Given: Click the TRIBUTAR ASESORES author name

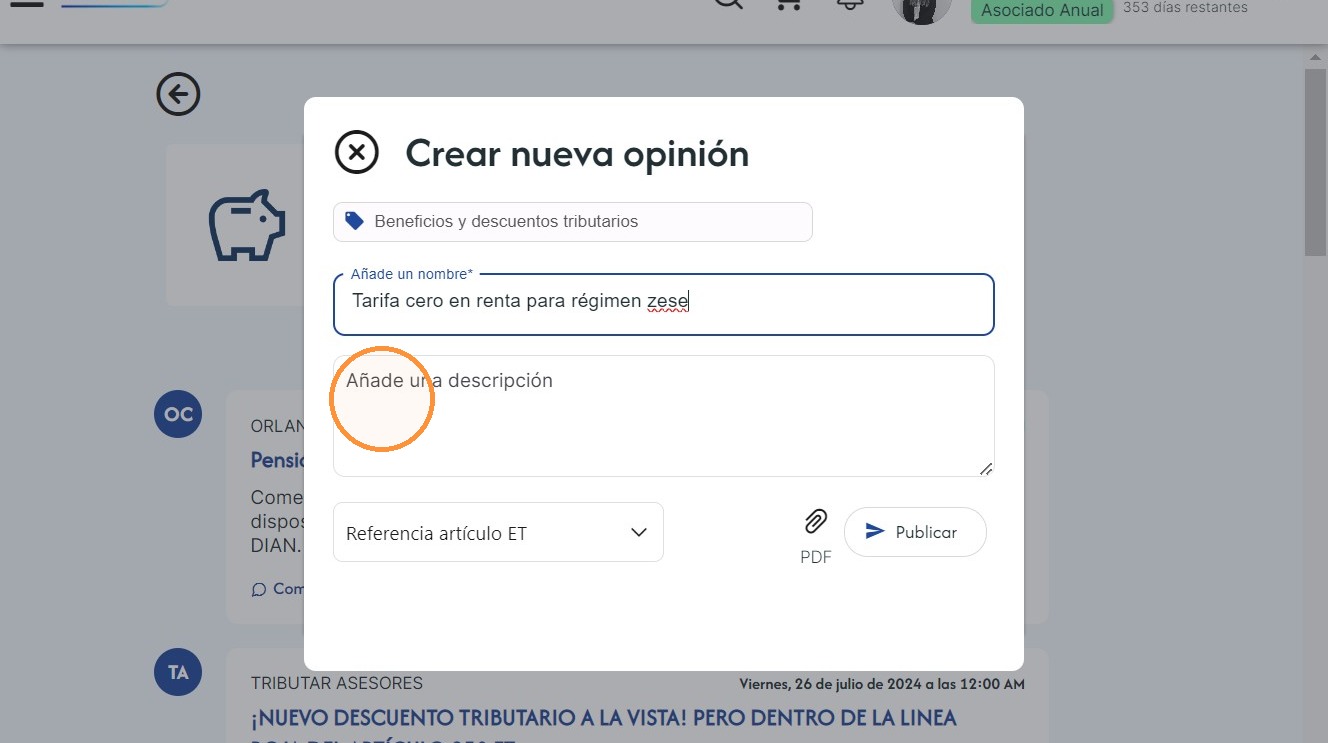Looking at the screenshot, I should 337,683.
